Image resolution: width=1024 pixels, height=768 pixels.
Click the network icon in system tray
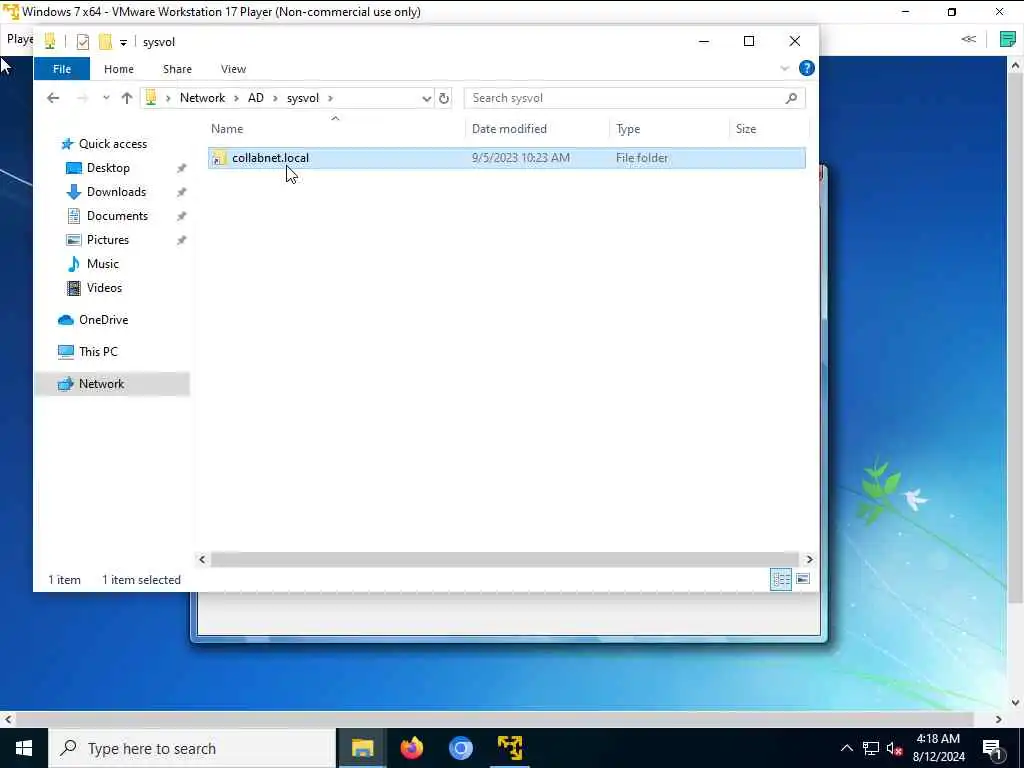click(x=871, y=748)
